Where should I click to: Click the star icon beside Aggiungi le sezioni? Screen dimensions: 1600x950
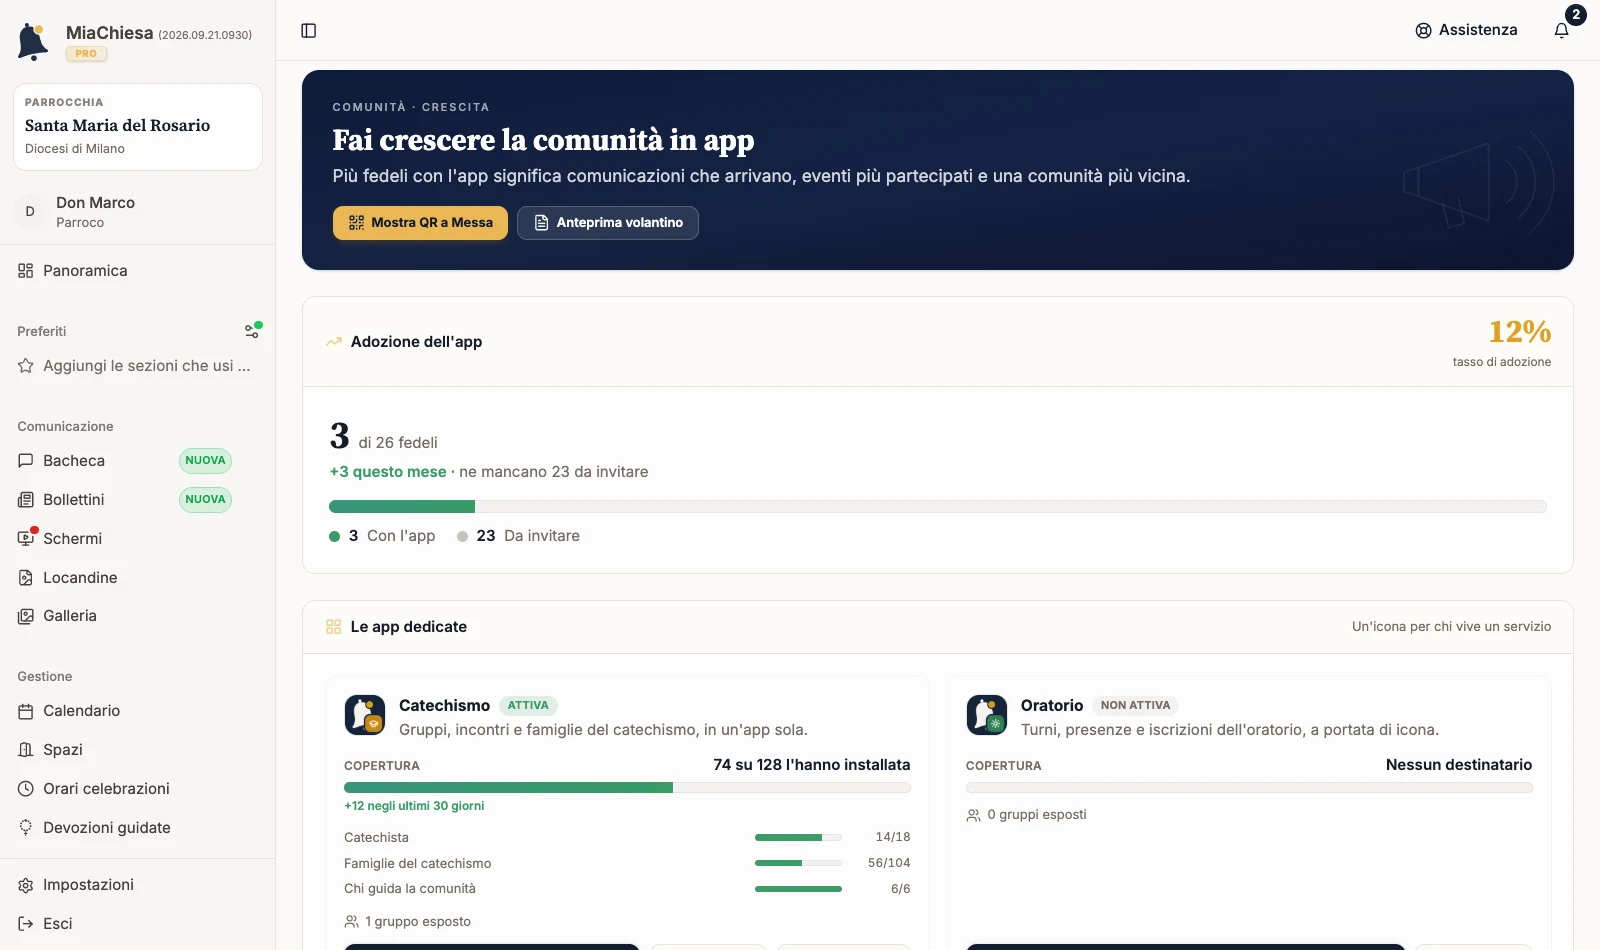26,366
